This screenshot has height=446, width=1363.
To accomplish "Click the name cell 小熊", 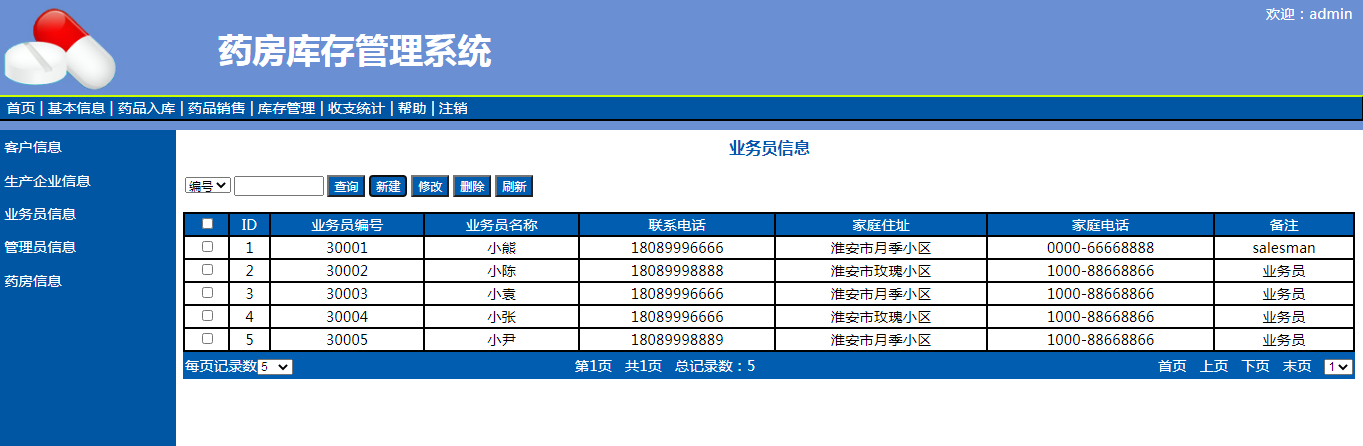I will click(502, 247).
